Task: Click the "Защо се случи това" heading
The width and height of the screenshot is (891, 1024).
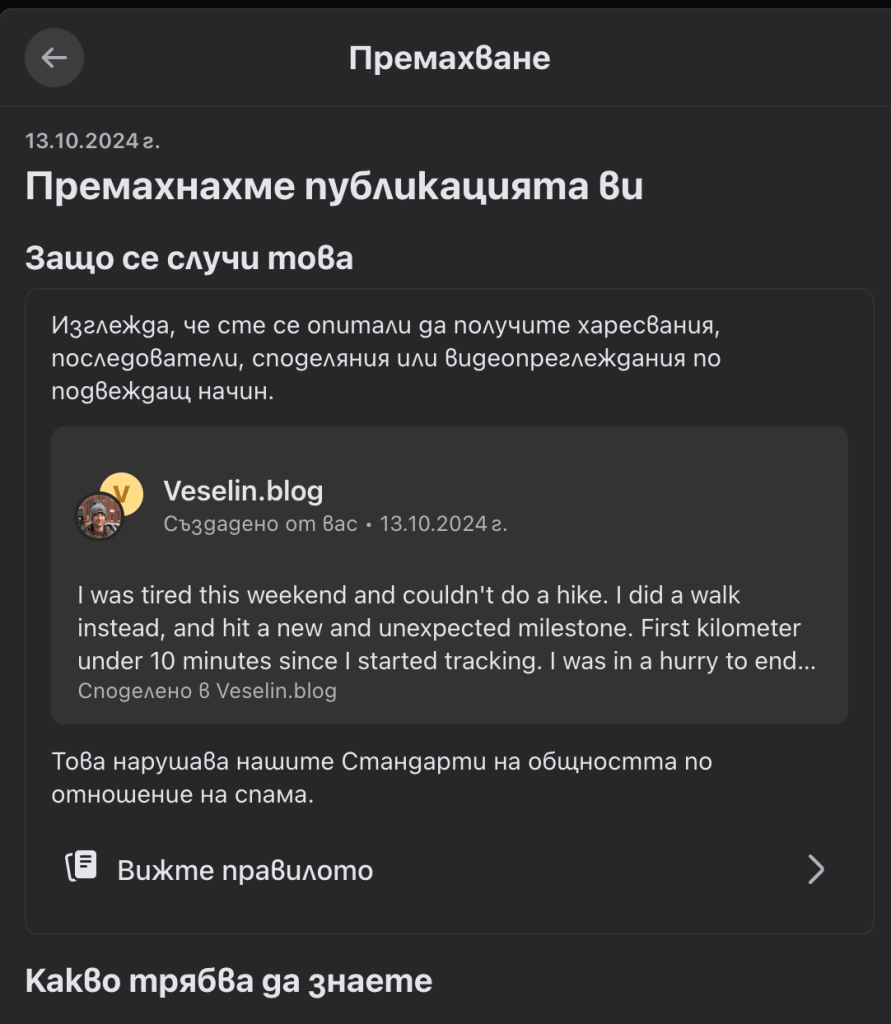Action: click(189, 258)
